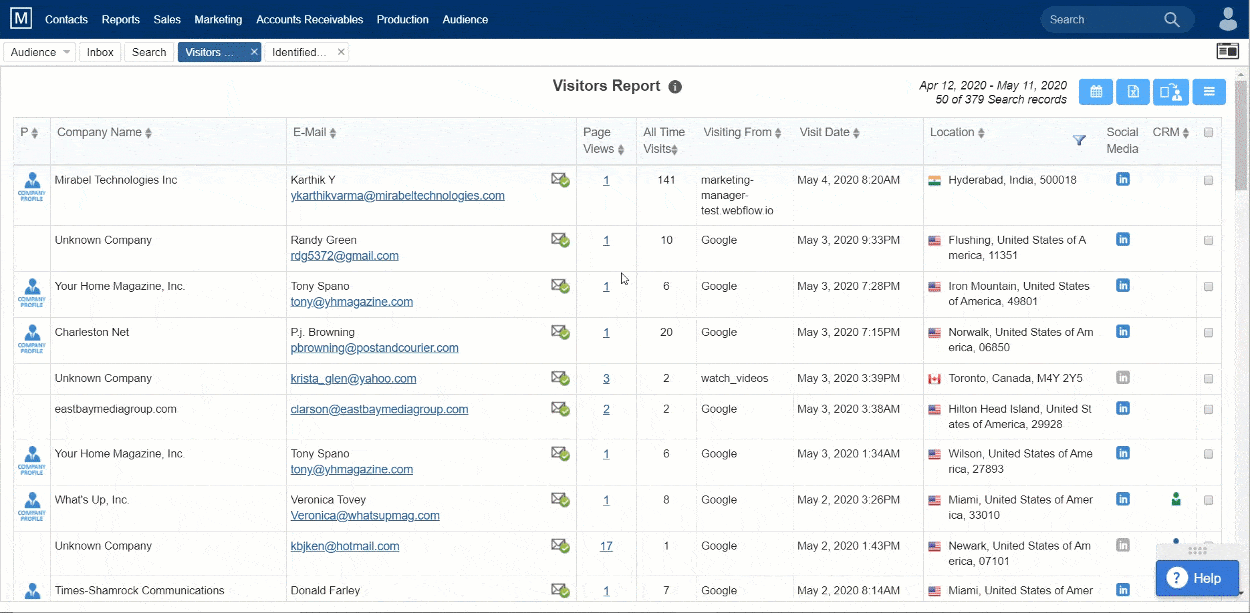Open LinkedIn icon for Flushing row
The height and width of the screenshot is (613, 1250).
coord(1123,239)
